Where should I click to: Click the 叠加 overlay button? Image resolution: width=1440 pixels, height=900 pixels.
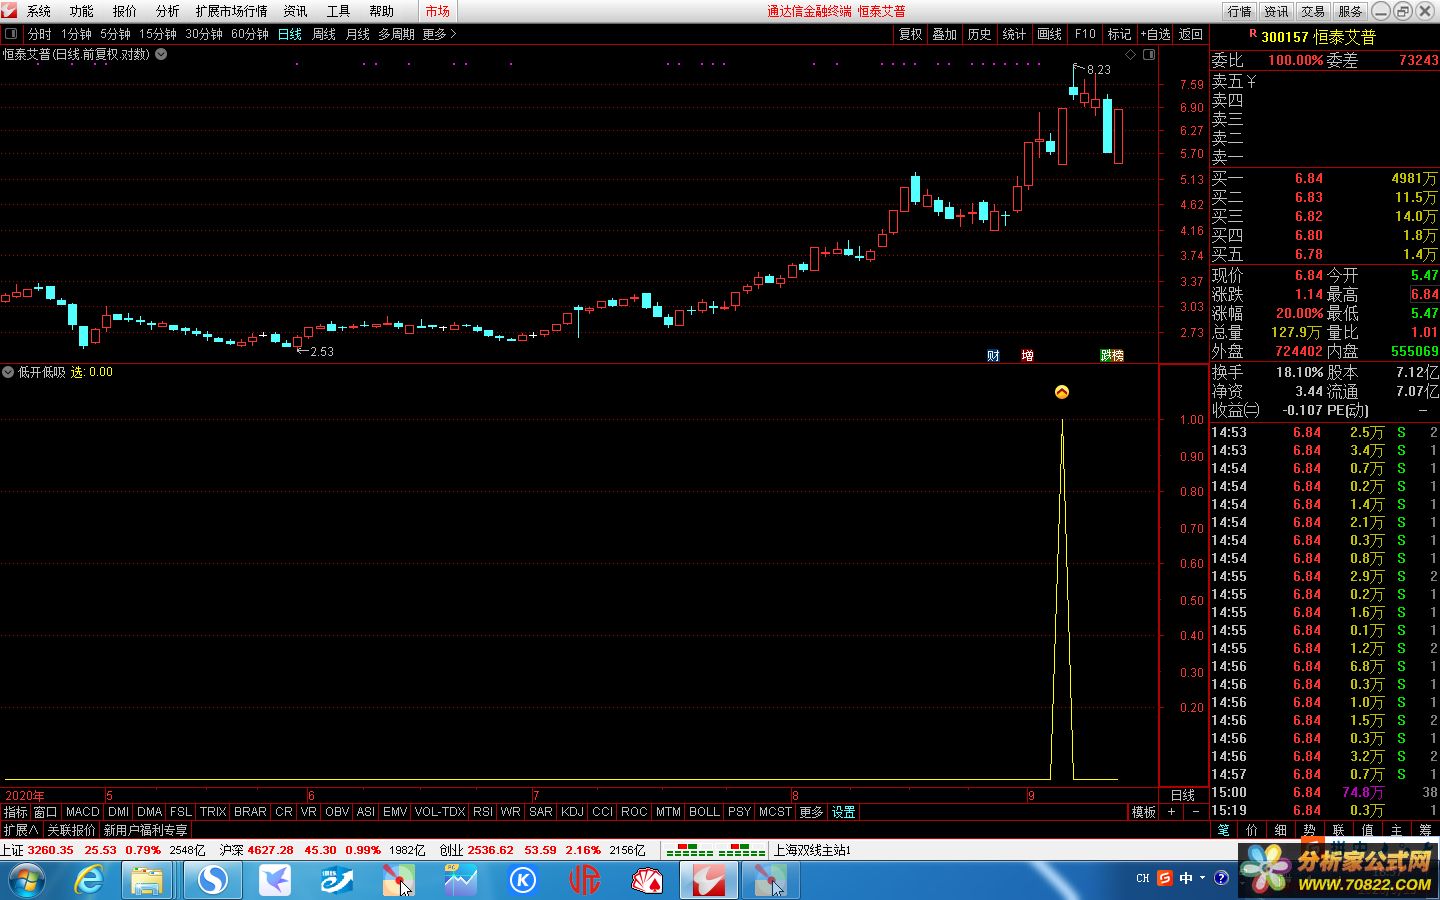[x=945, y=34]
